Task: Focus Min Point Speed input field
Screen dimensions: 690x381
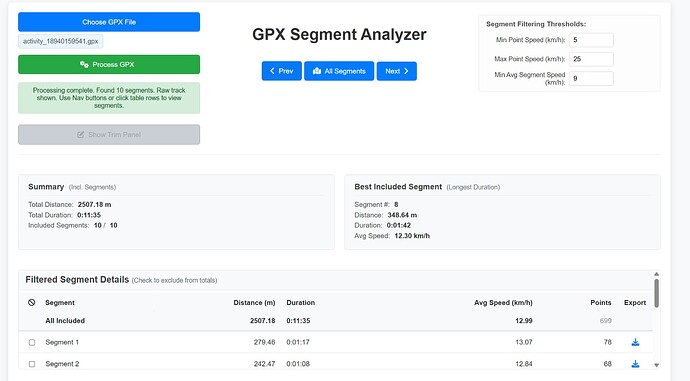Action: (x=591, y=40)
